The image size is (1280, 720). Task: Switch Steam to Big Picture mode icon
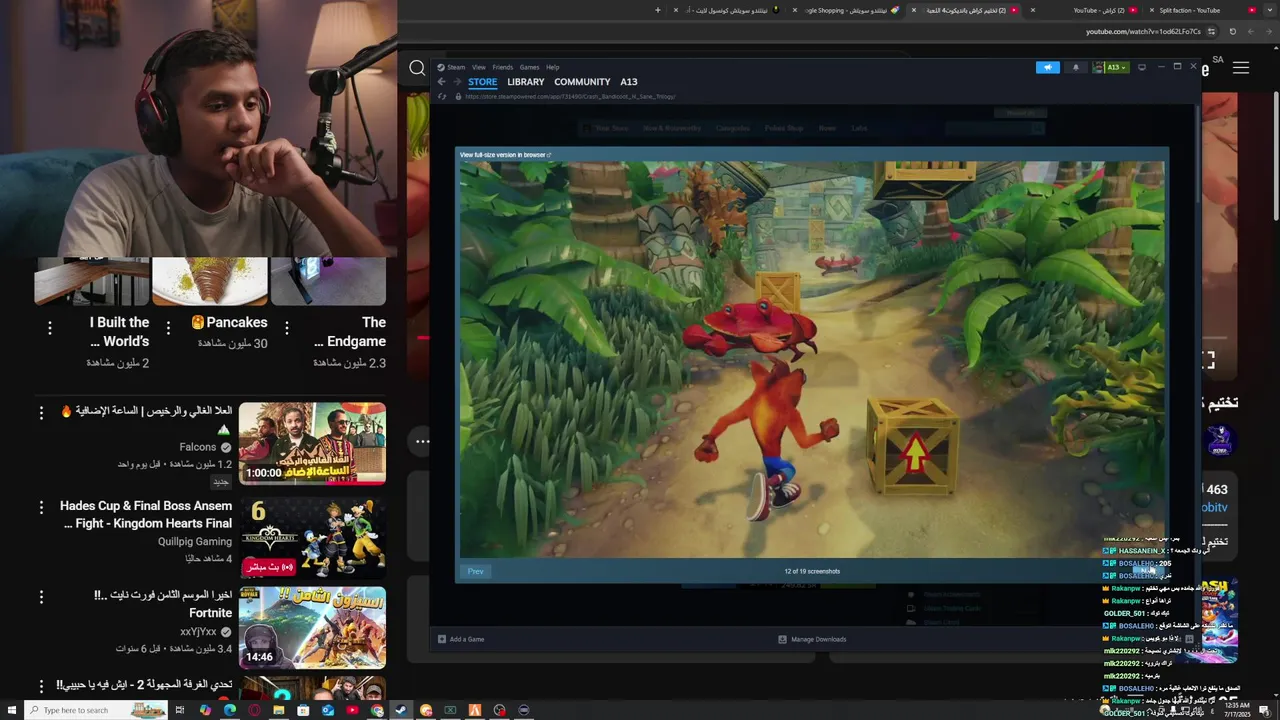tap(1142, 67)
